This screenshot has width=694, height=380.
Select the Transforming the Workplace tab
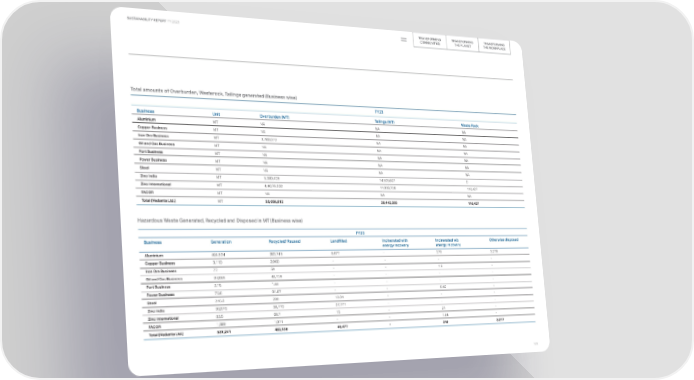tap(494, 46)
